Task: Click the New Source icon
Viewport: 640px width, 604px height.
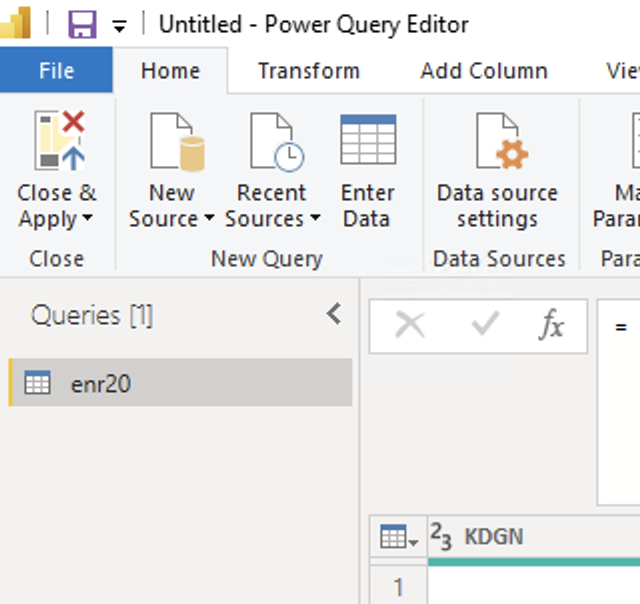Action: tap(177, 141)
